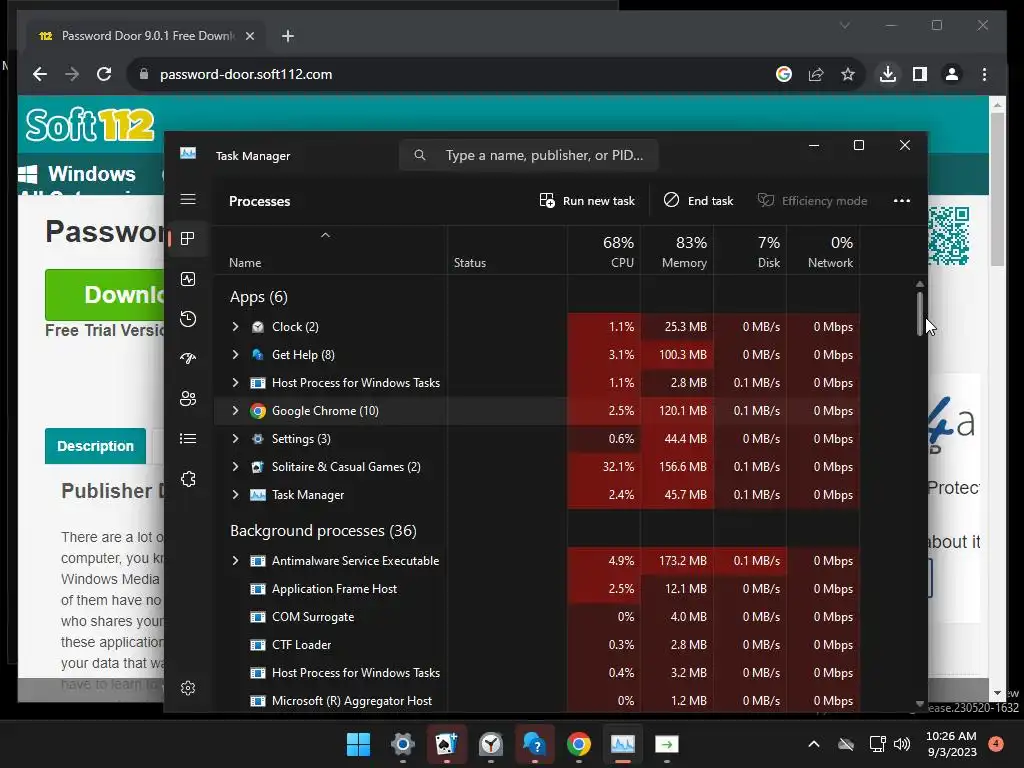Open Get Help app from taskbar
The height and width of the screenshot is (768, 1024).
coord(534,744)
